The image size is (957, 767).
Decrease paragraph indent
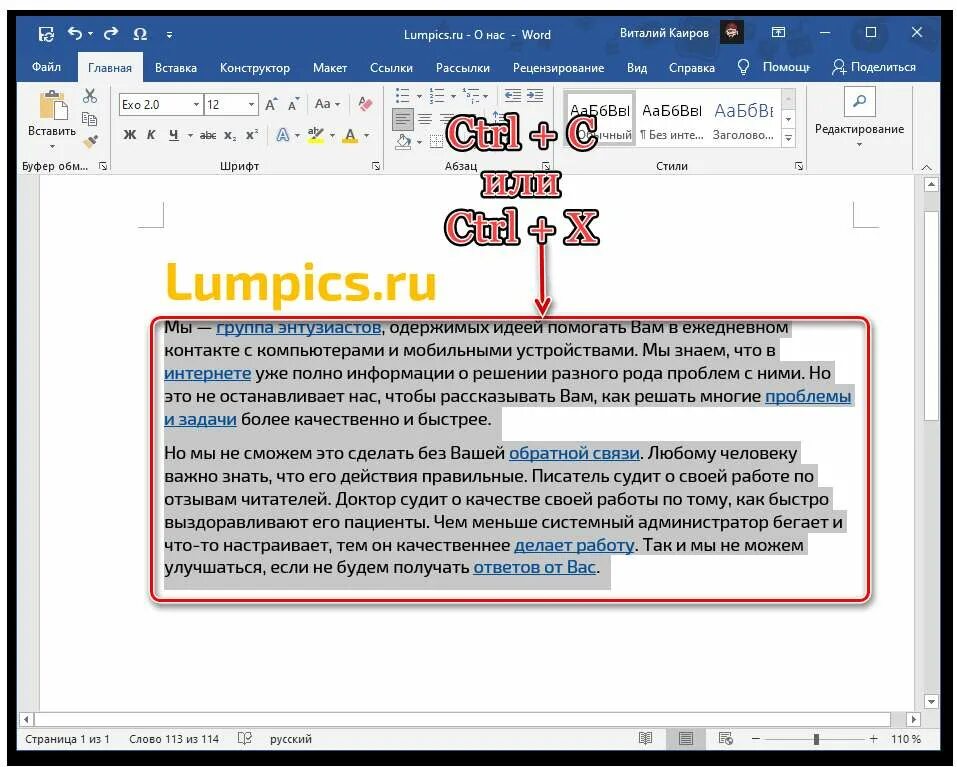pos(513,95)
